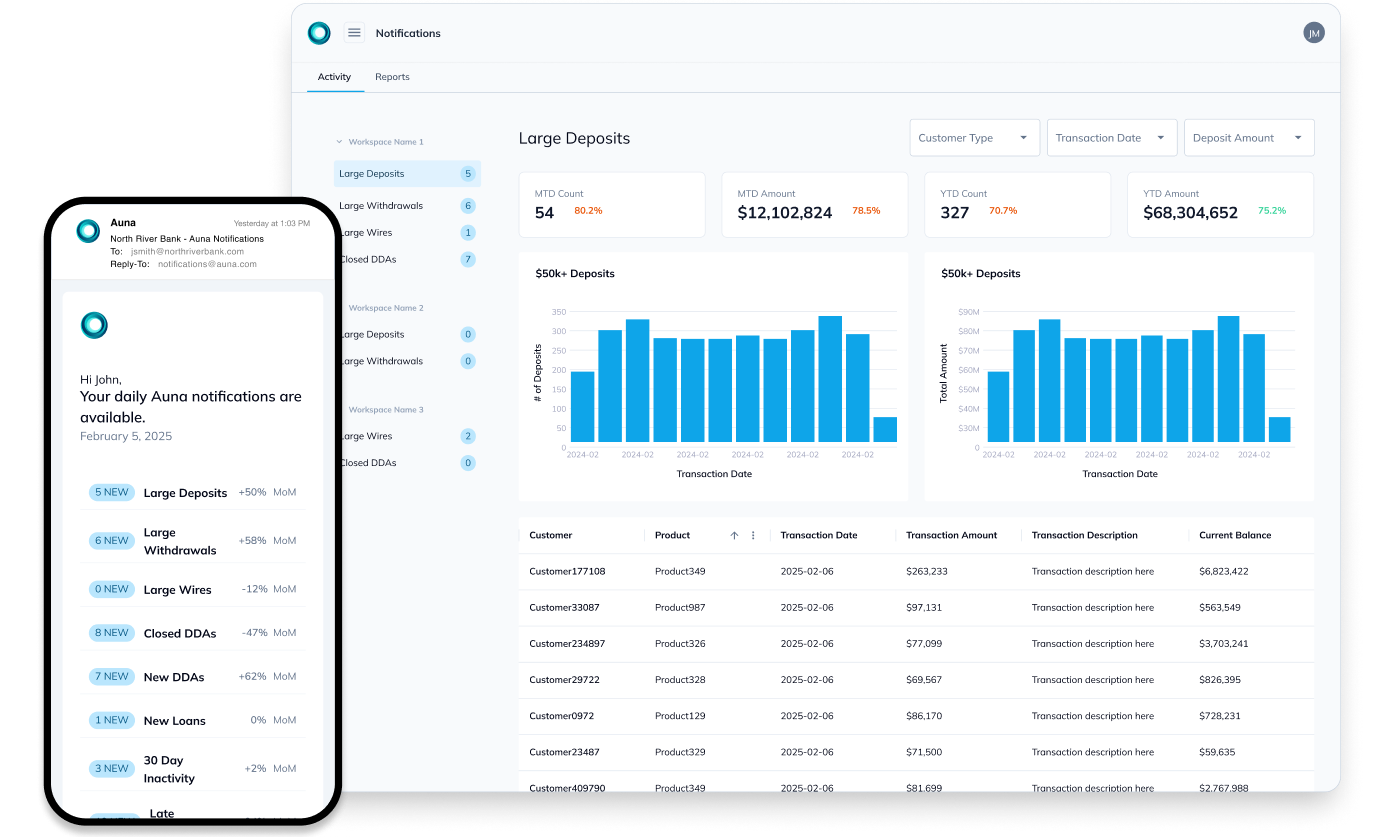Open the Customer177108 table row
1395x837 pixels.
click(567, 572)
